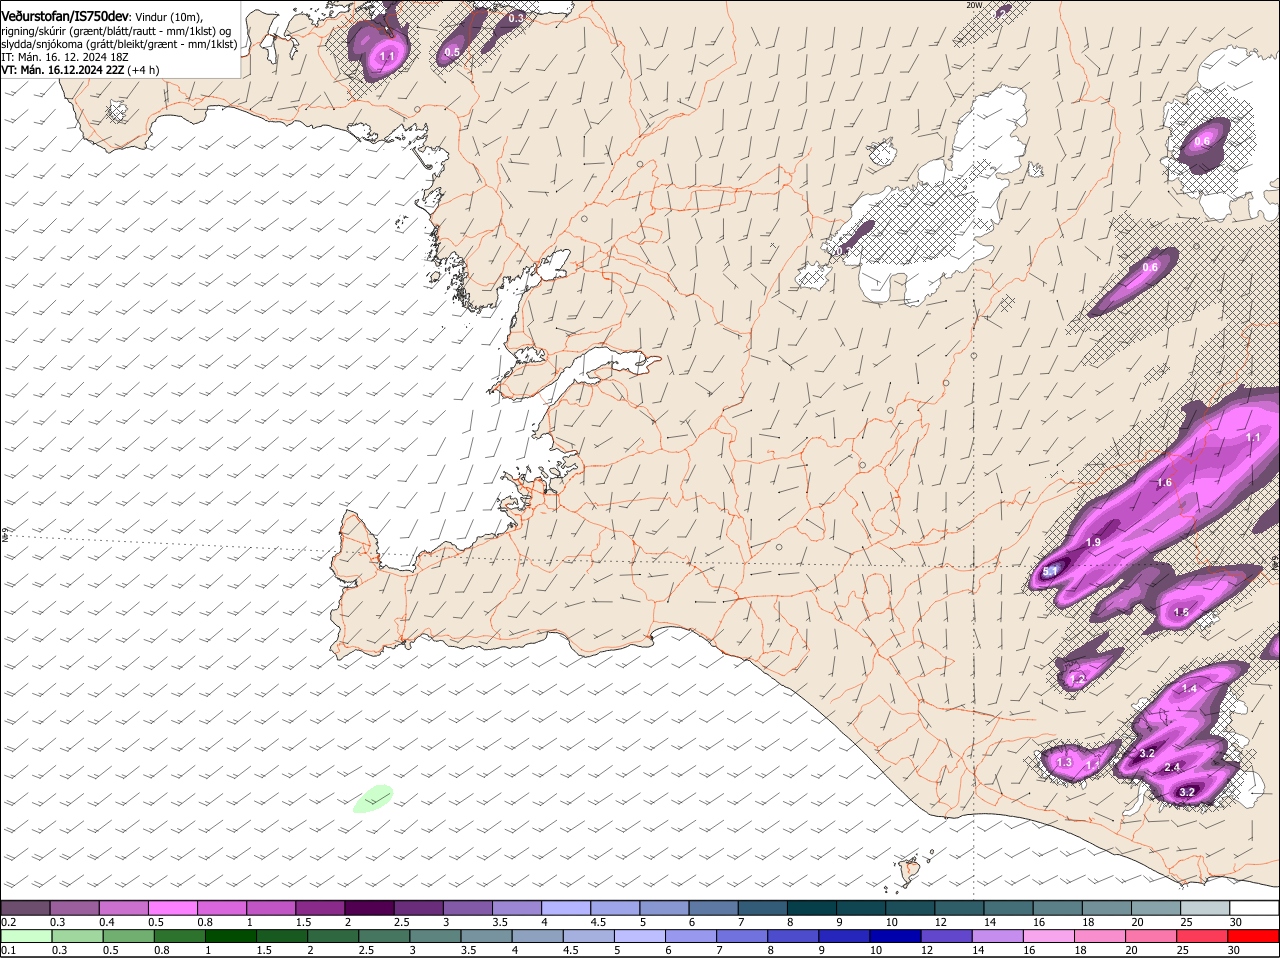Pick the medium green 0.5–0.8 swatch in lower scale
This screenshot has height=958, width=1280.
[x=128, y=936]
